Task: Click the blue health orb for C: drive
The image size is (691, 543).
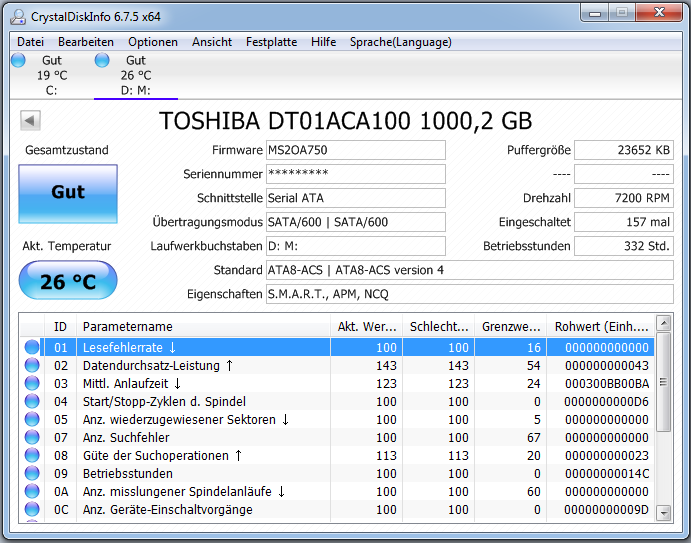Action: (19, 60)
